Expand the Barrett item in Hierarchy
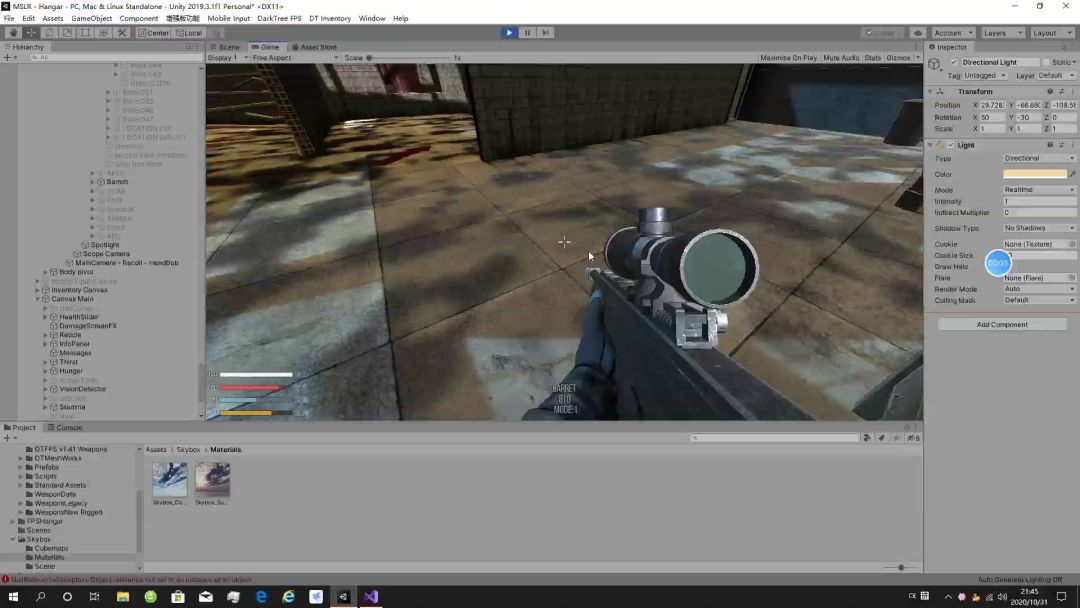This screenshot has width=1080, height=608. pyautogui.click(x=92, y=182)
